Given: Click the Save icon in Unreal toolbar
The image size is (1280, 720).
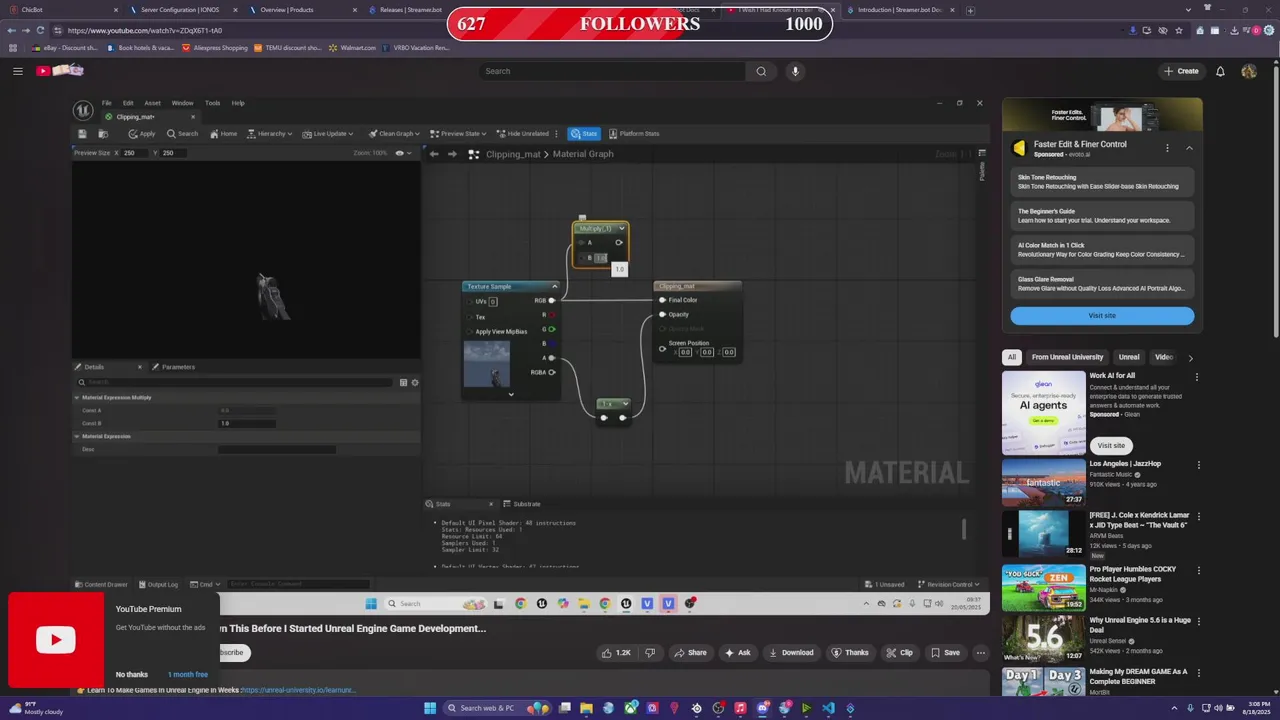Looking at the screenshot, I should (83, 134).
